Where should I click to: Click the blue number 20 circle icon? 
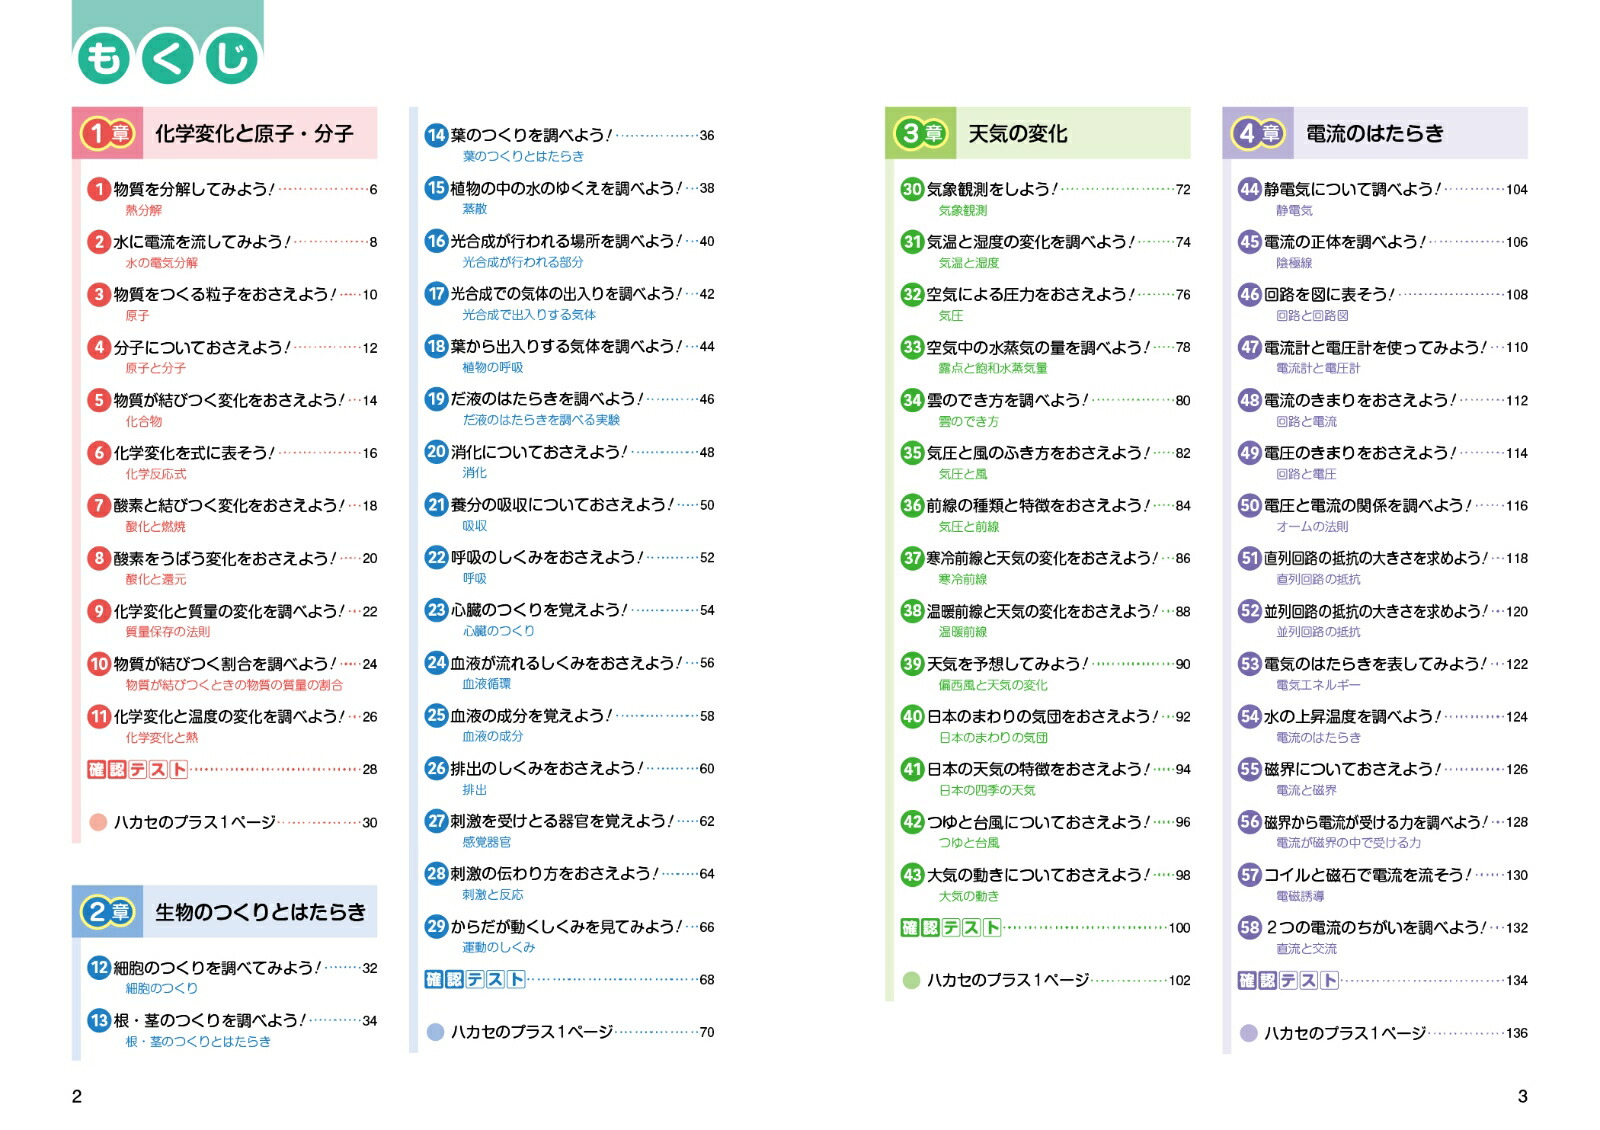point(436,452)
